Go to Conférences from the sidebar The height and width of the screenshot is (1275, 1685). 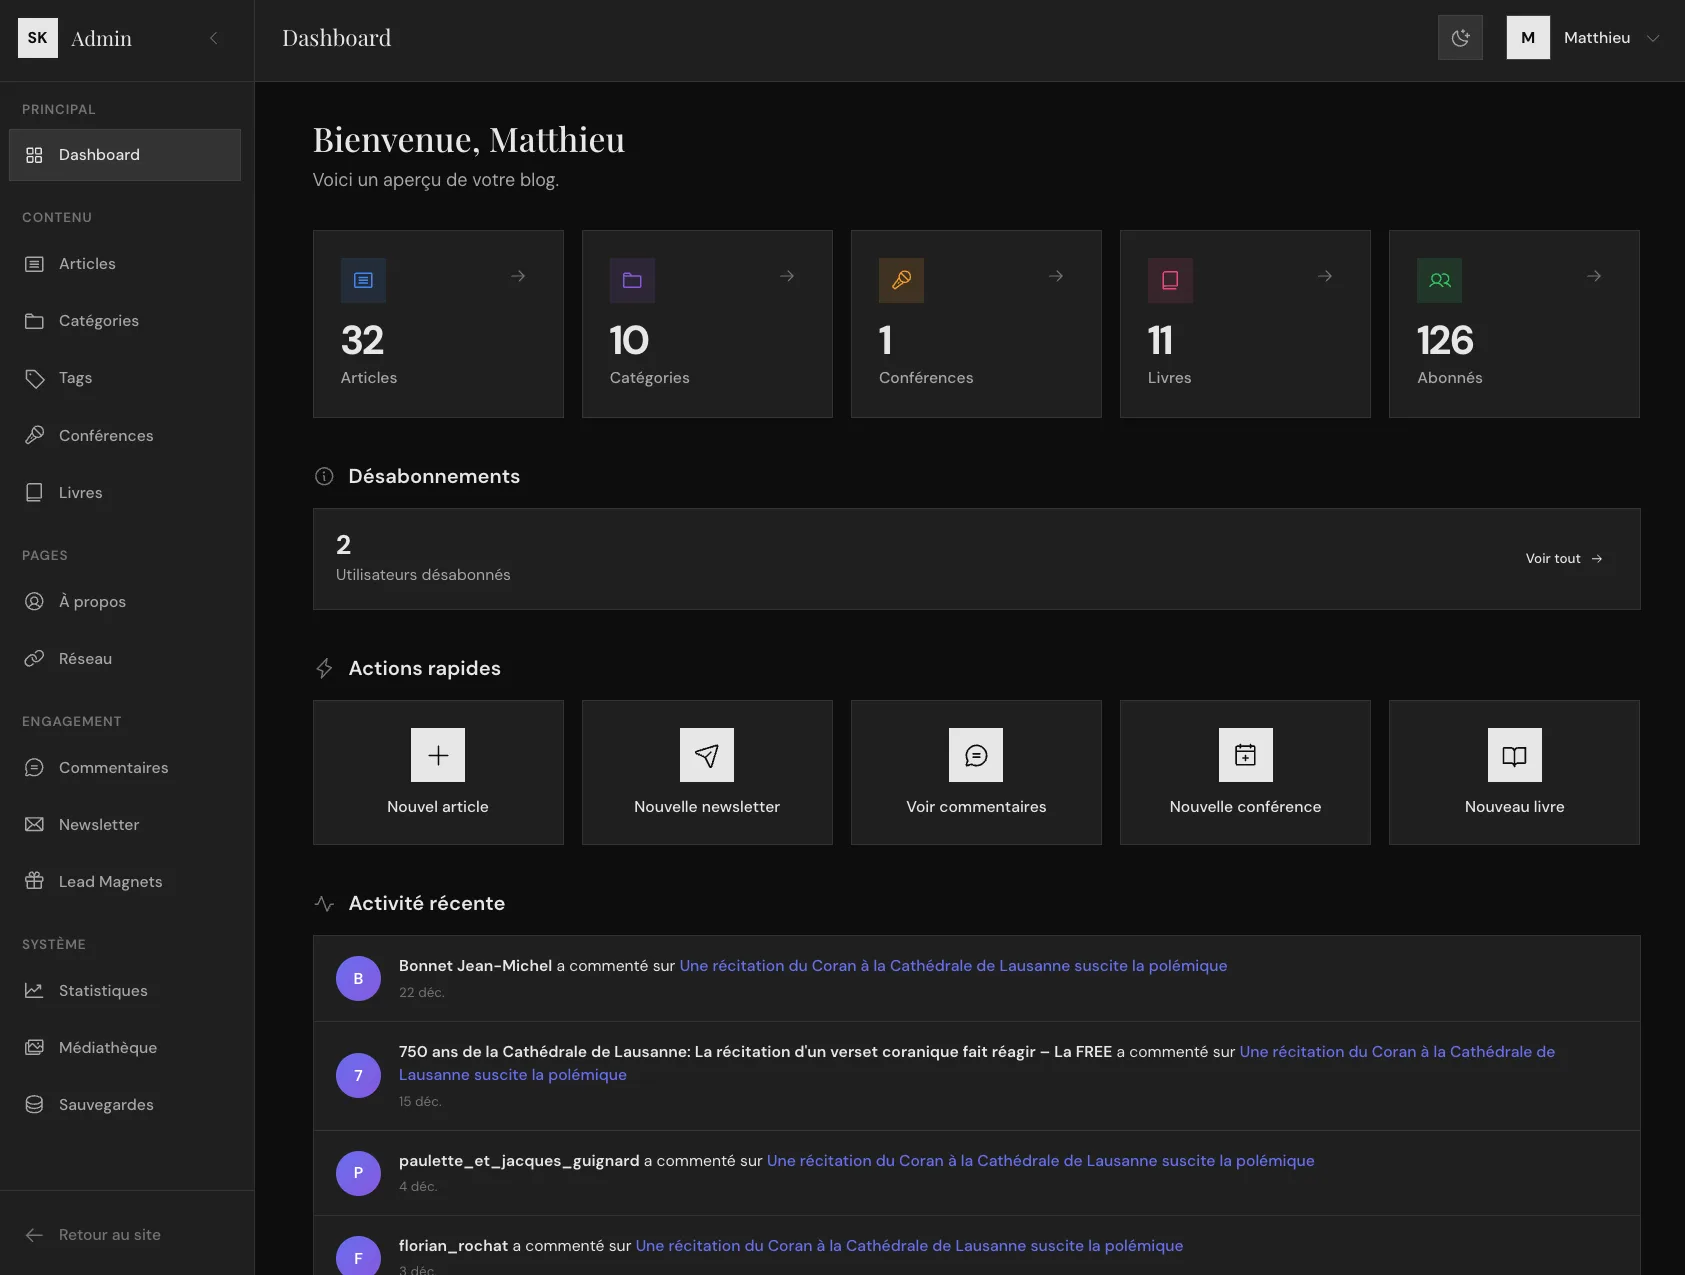tap(105, 435)
